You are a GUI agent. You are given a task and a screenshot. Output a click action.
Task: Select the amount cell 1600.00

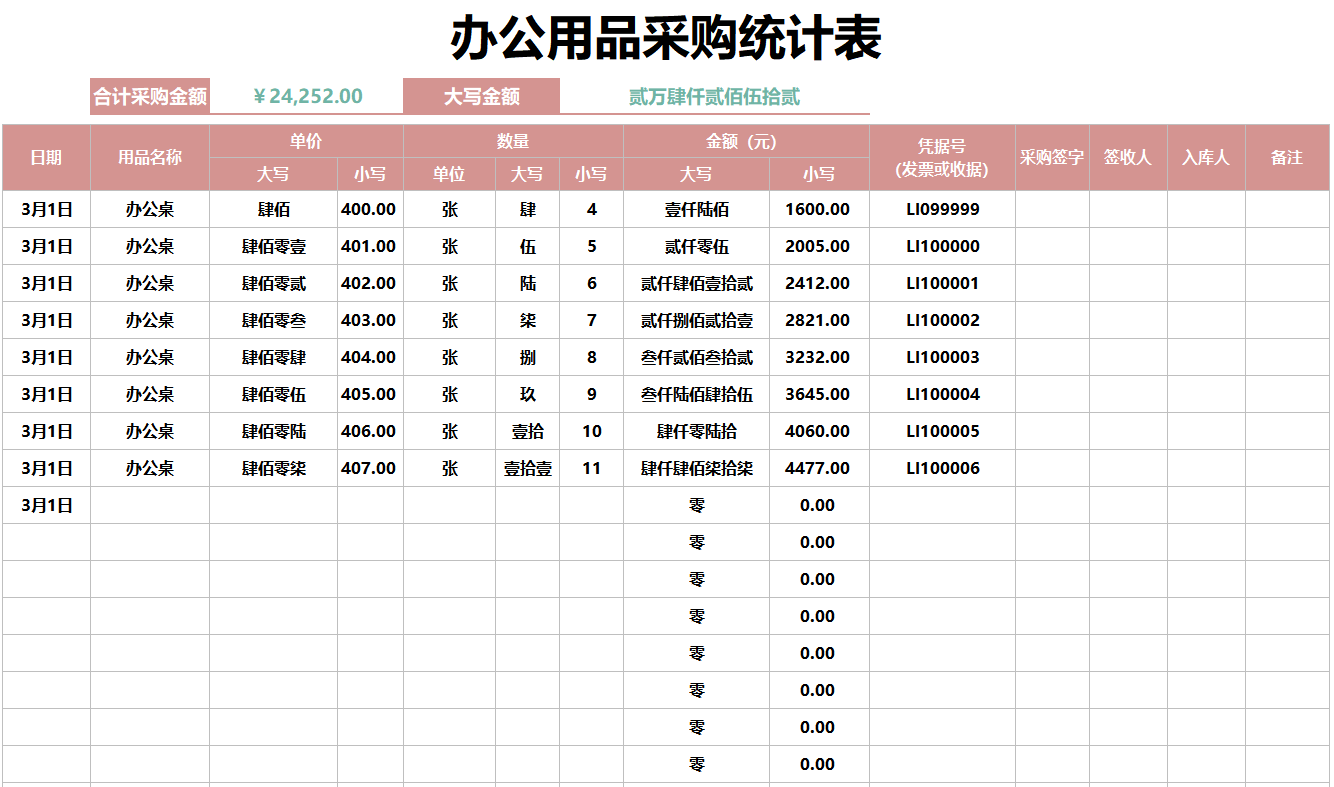[818, 209]
